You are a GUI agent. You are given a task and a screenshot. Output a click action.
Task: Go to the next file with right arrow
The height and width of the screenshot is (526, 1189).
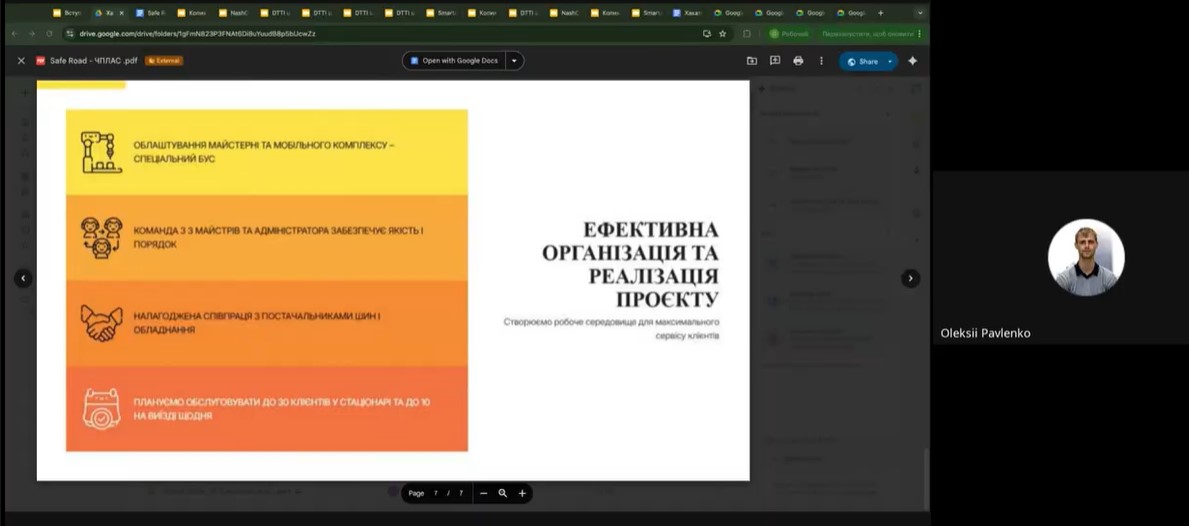(x=910, y=278)
